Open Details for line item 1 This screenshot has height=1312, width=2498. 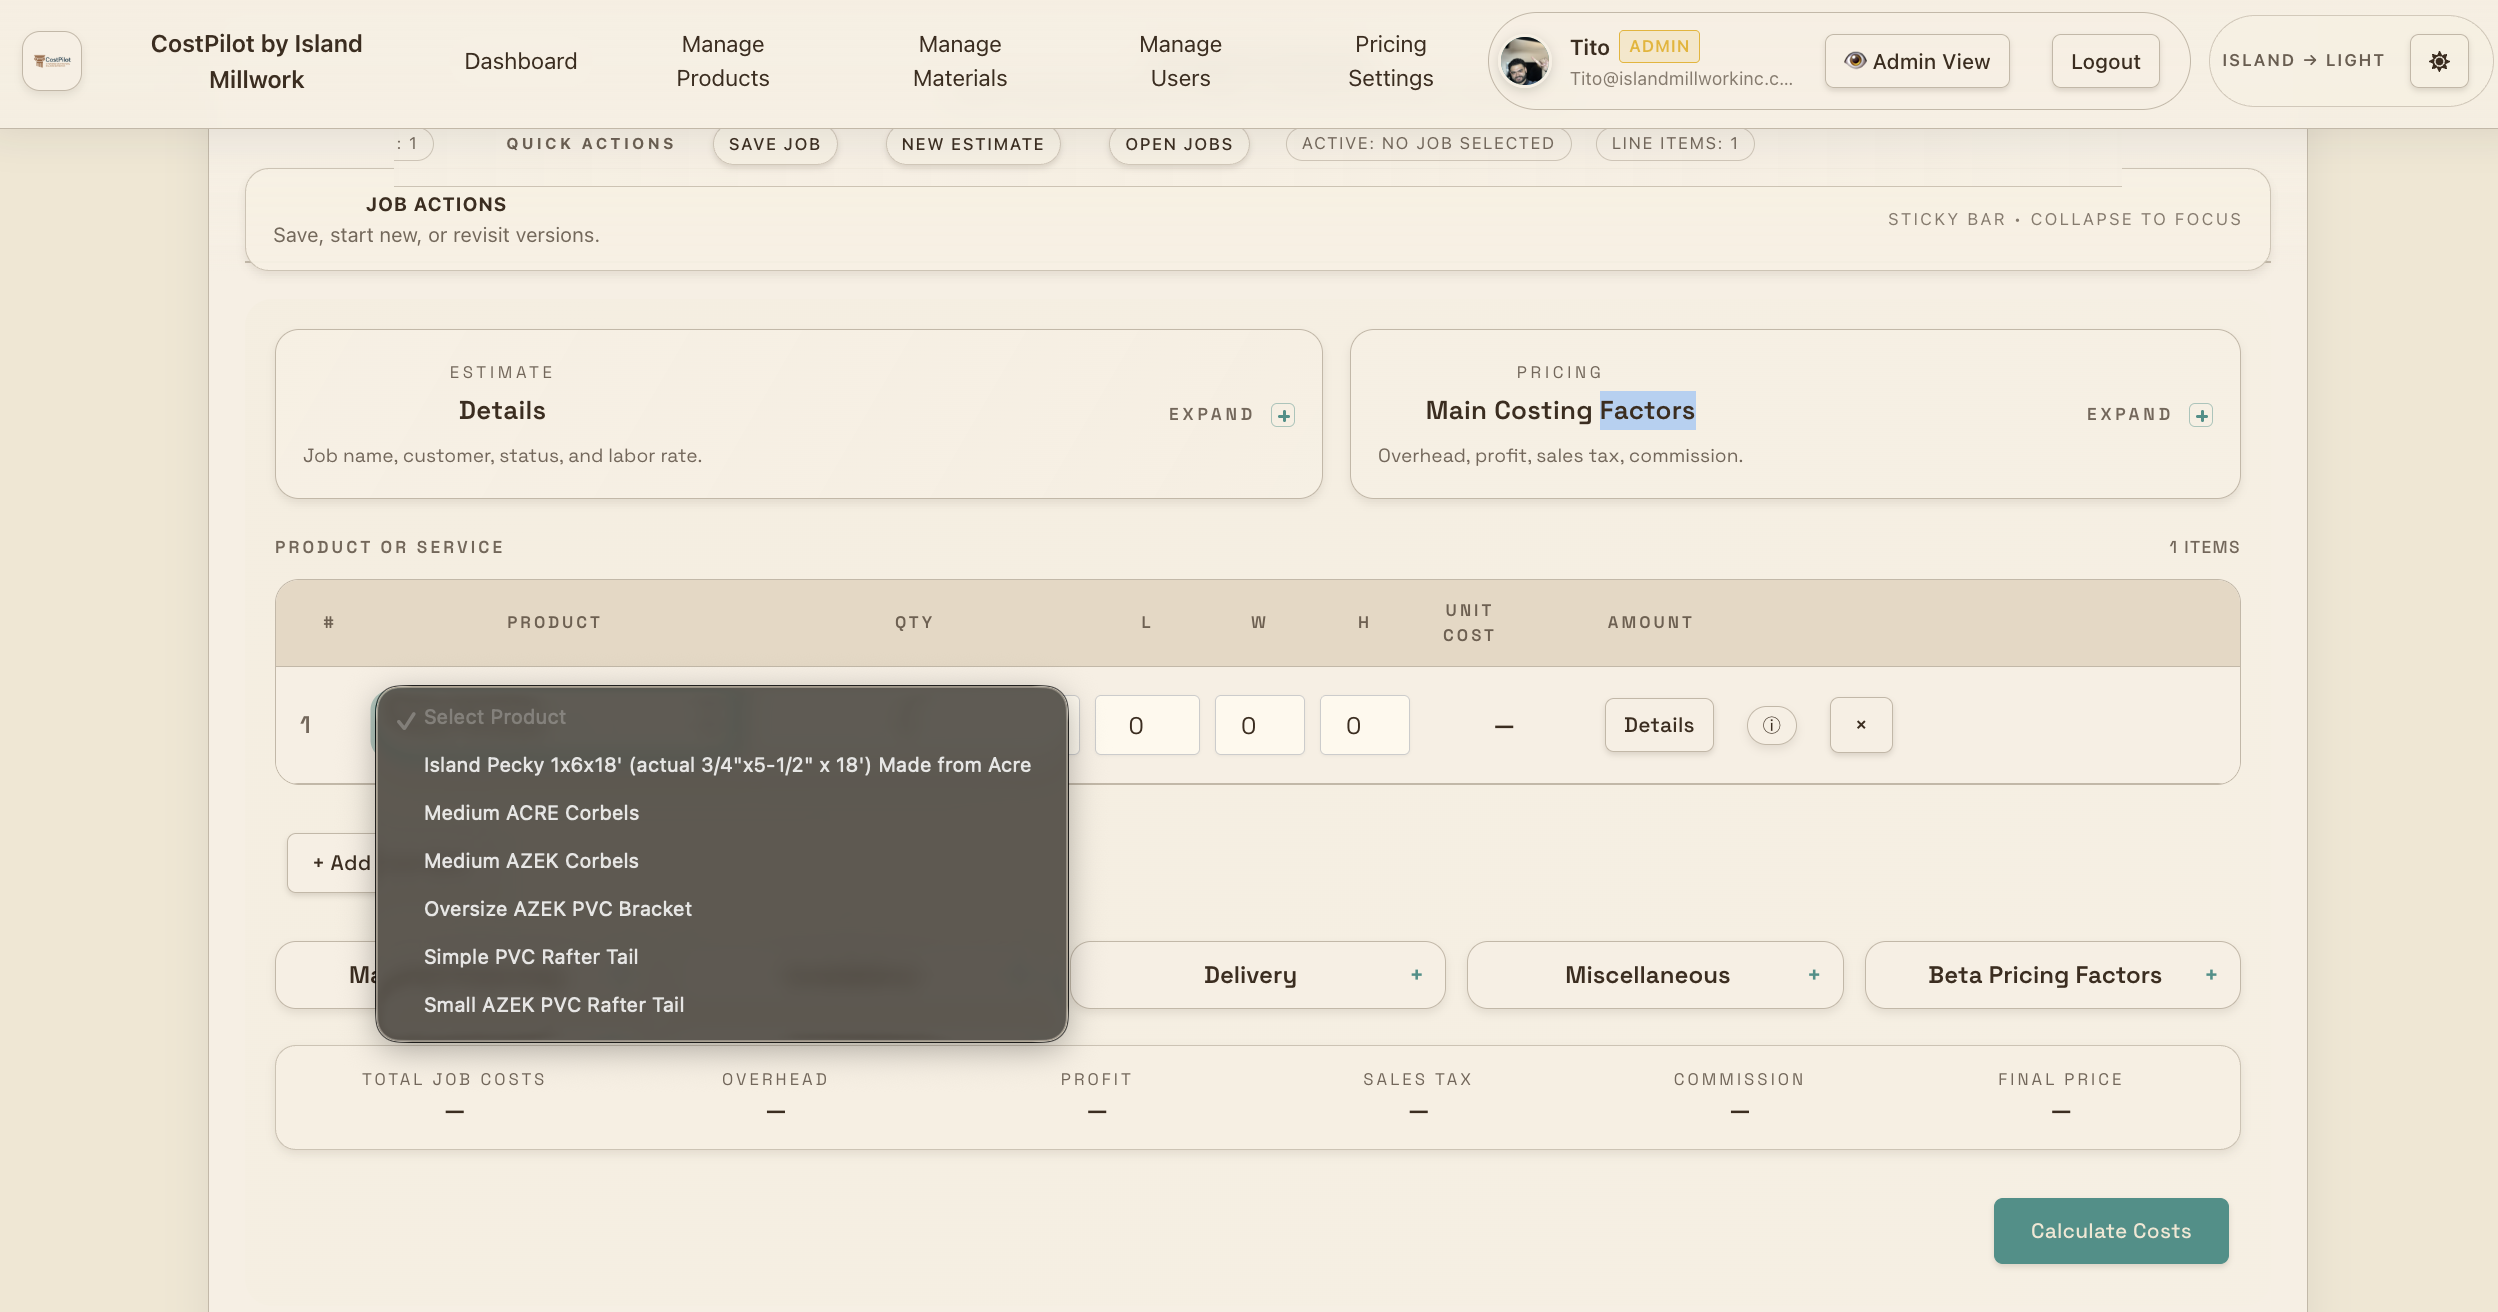1659,725
